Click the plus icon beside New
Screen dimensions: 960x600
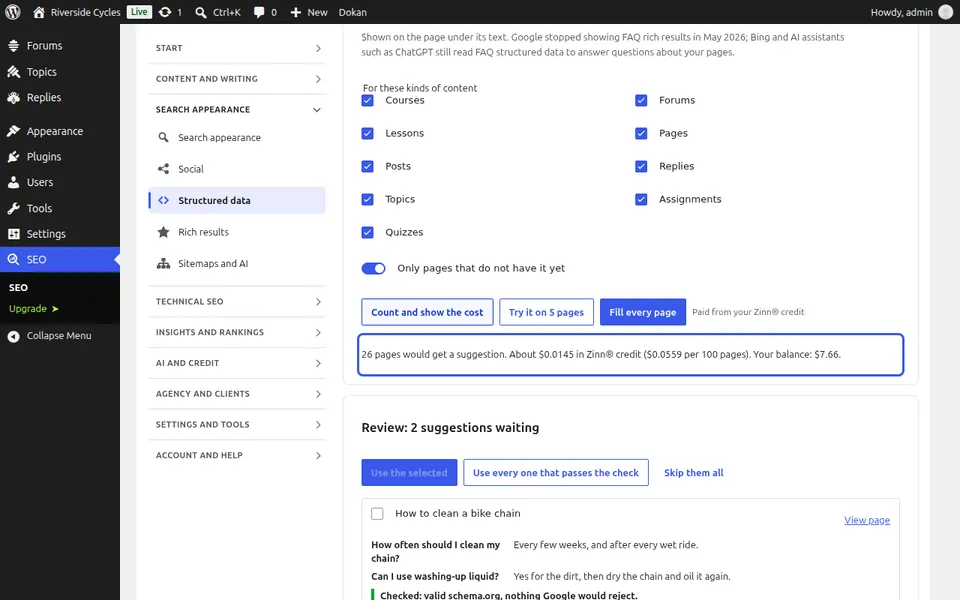click(295, 12)
